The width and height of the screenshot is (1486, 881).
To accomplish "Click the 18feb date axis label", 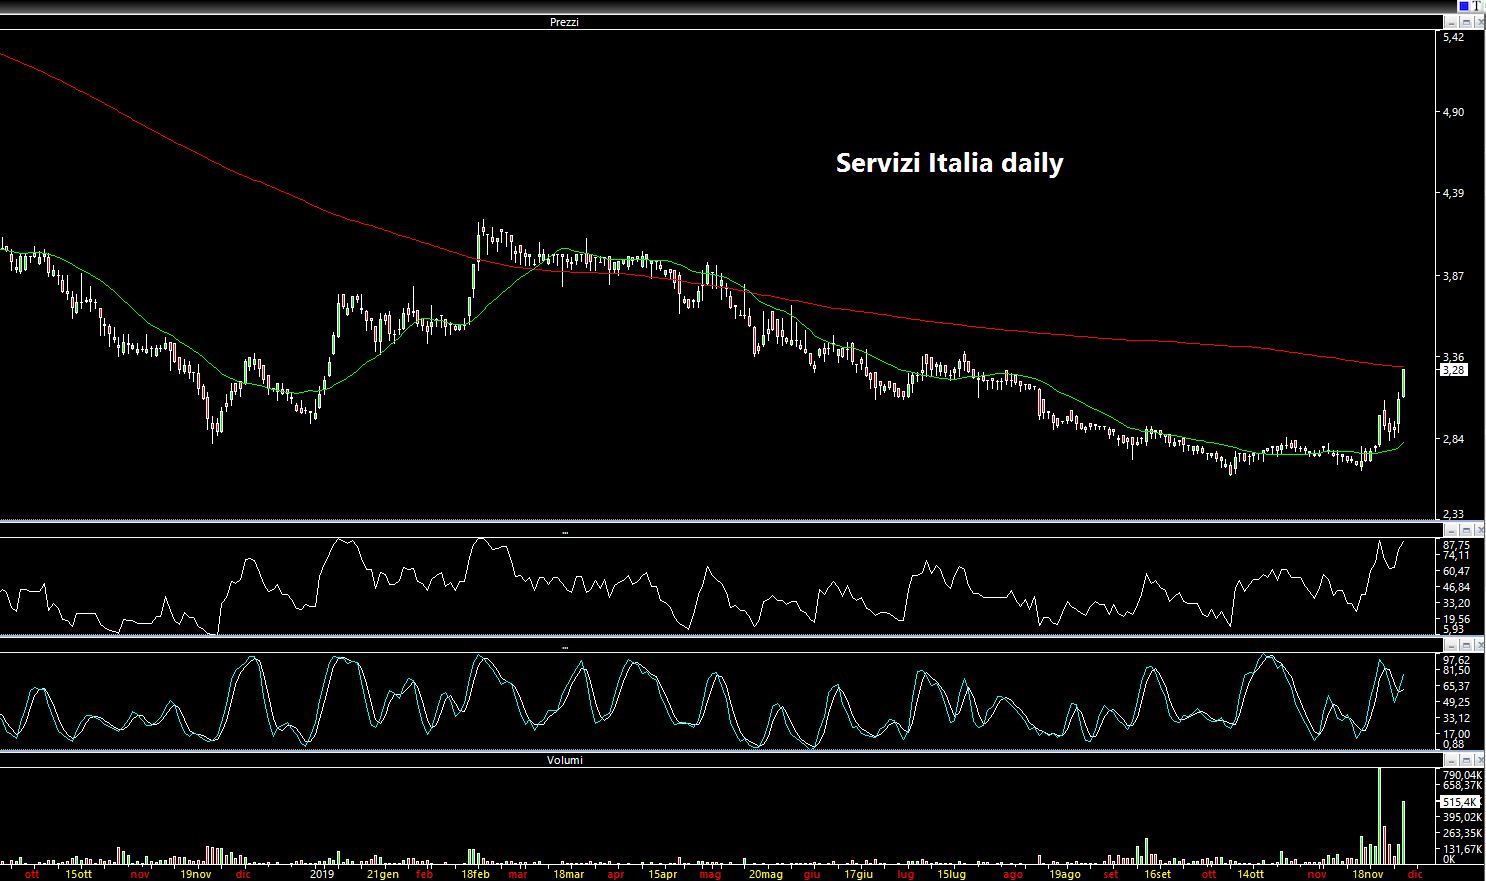I will tap(475, 874).
